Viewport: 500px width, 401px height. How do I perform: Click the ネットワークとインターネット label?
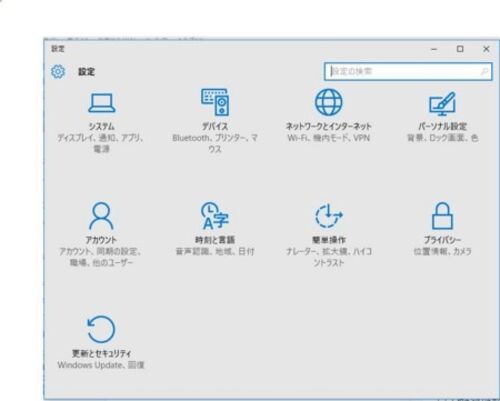[x=329, y=126]
